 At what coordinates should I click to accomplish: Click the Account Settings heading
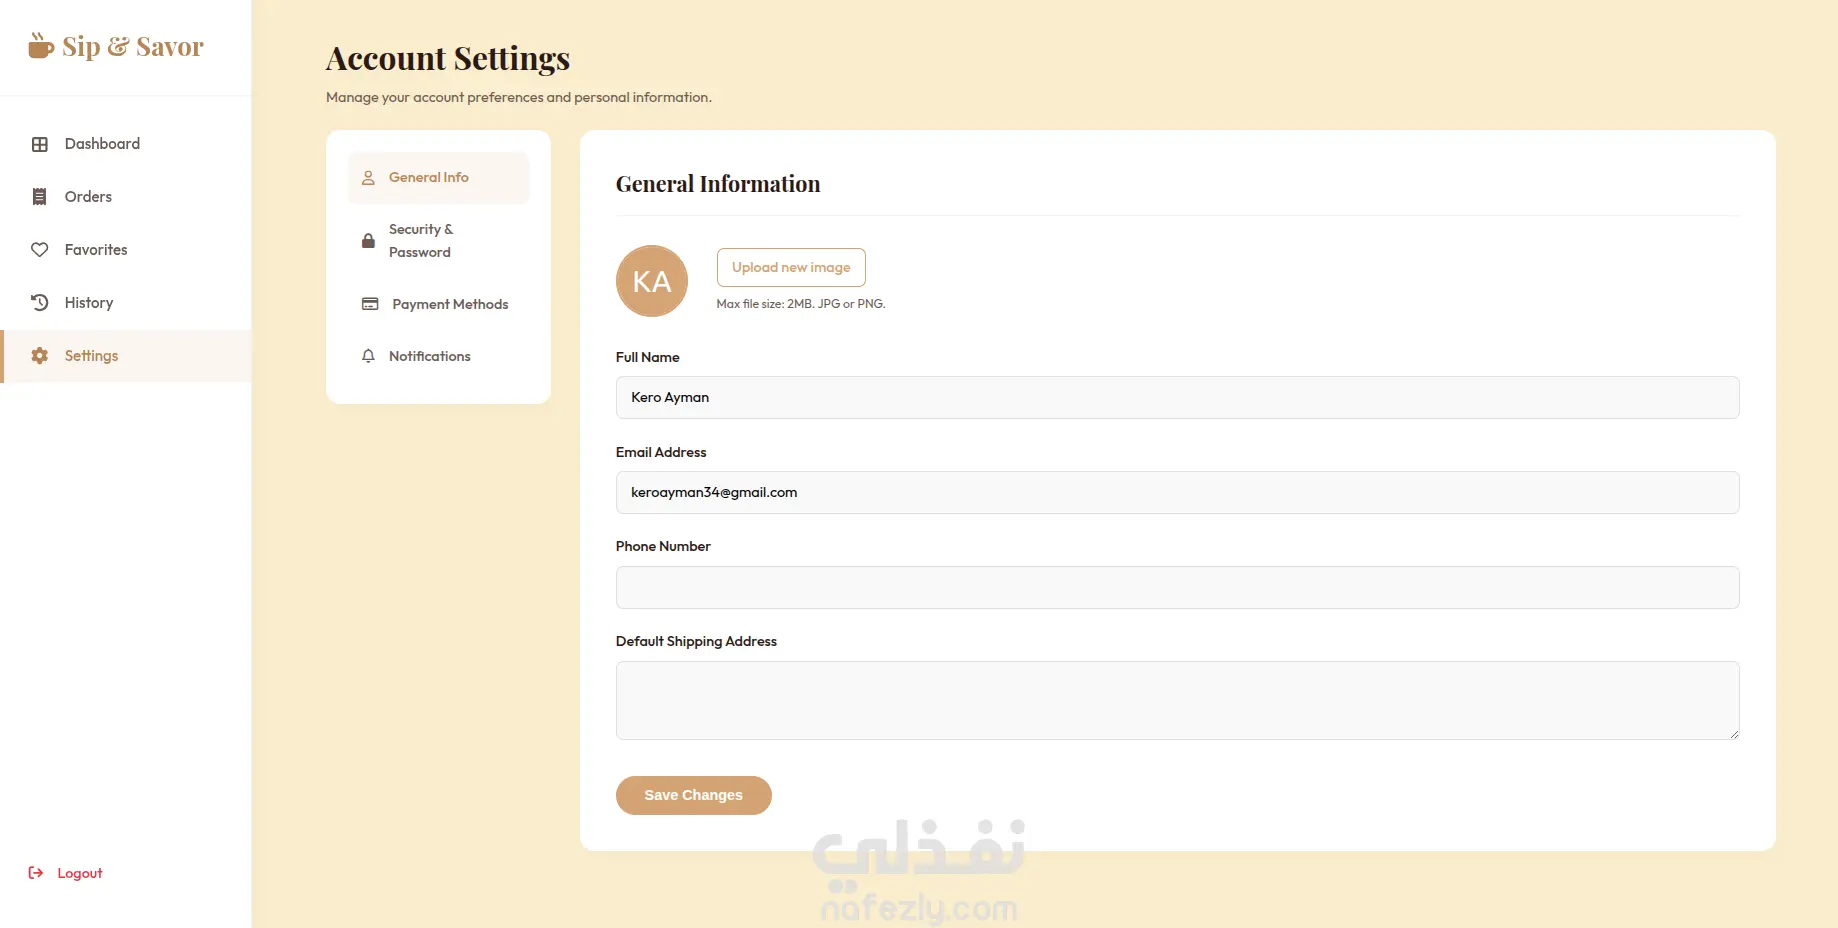[x=448, y=58]
